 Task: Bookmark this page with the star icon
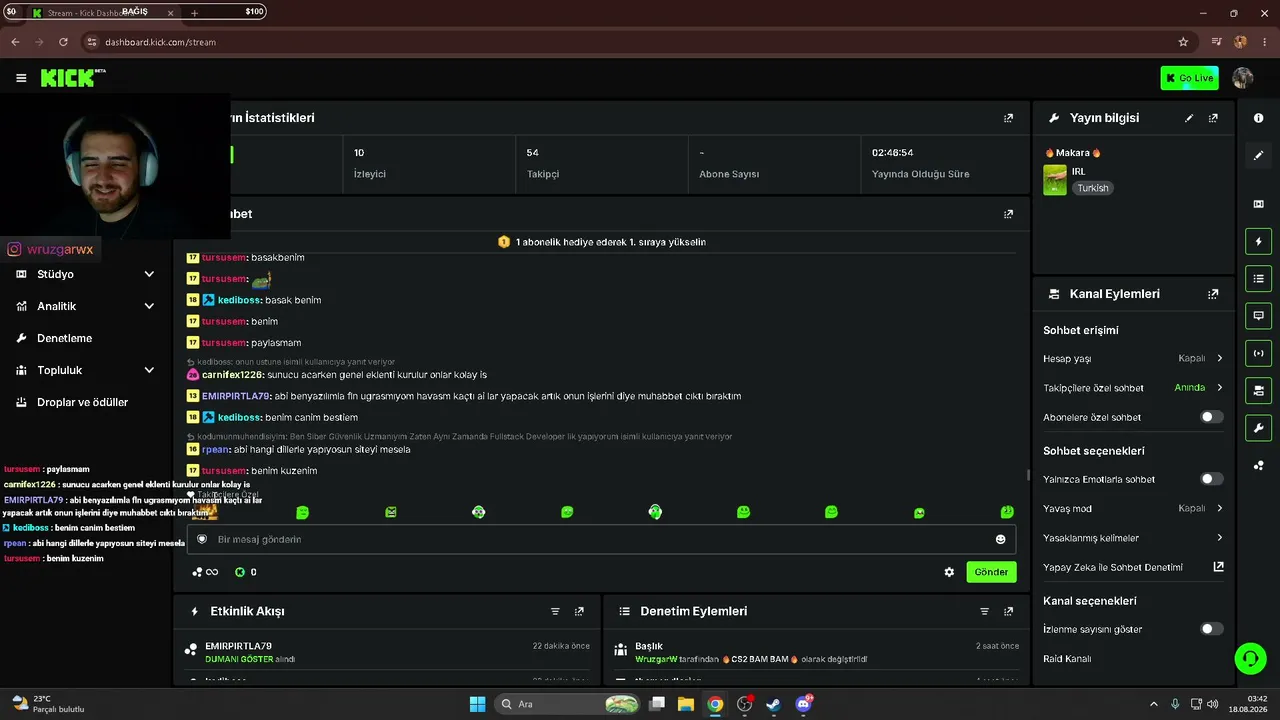[x=1183, y=42]
